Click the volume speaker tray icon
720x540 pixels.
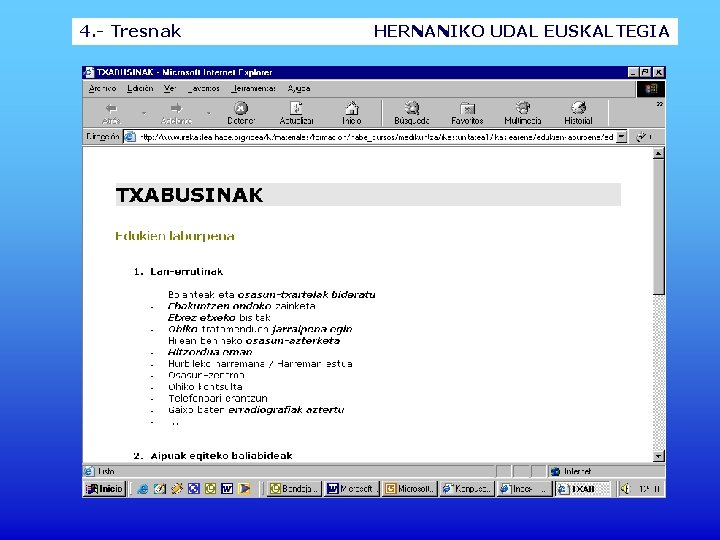(x=625, y=489)
